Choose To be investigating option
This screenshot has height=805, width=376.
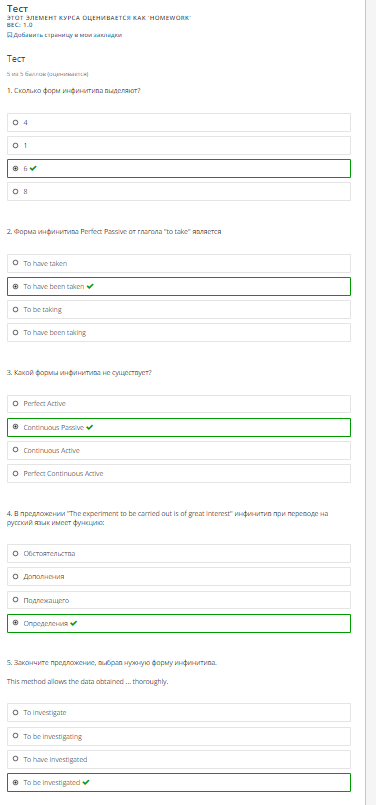pyautogui.click(x=179, y=736)
